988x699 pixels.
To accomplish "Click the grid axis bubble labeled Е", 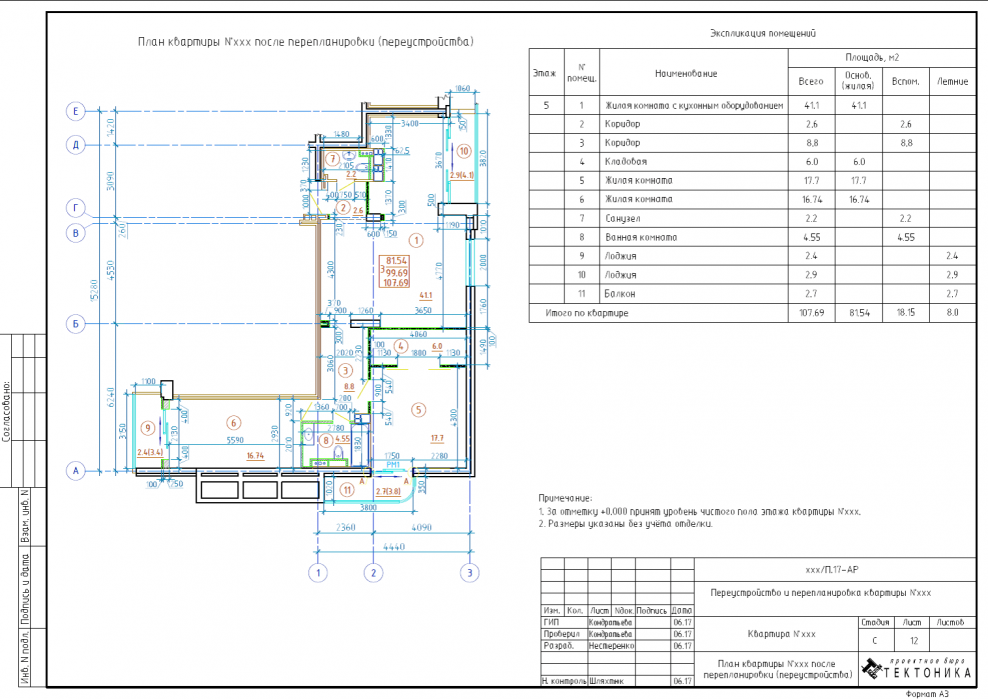I will (x=74, y=110).
